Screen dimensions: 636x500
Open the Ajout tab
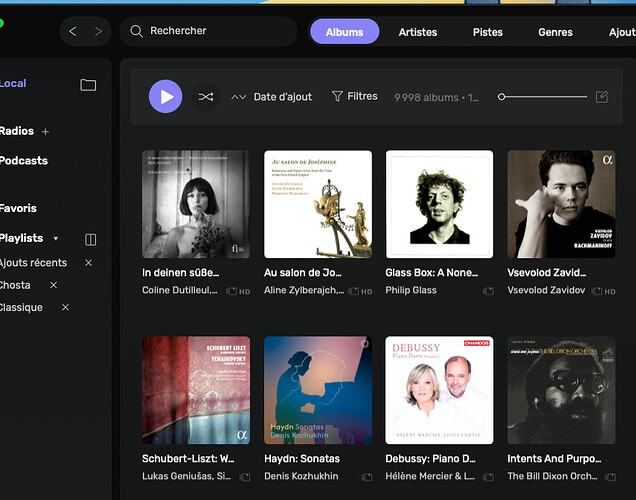click(622, 32)
